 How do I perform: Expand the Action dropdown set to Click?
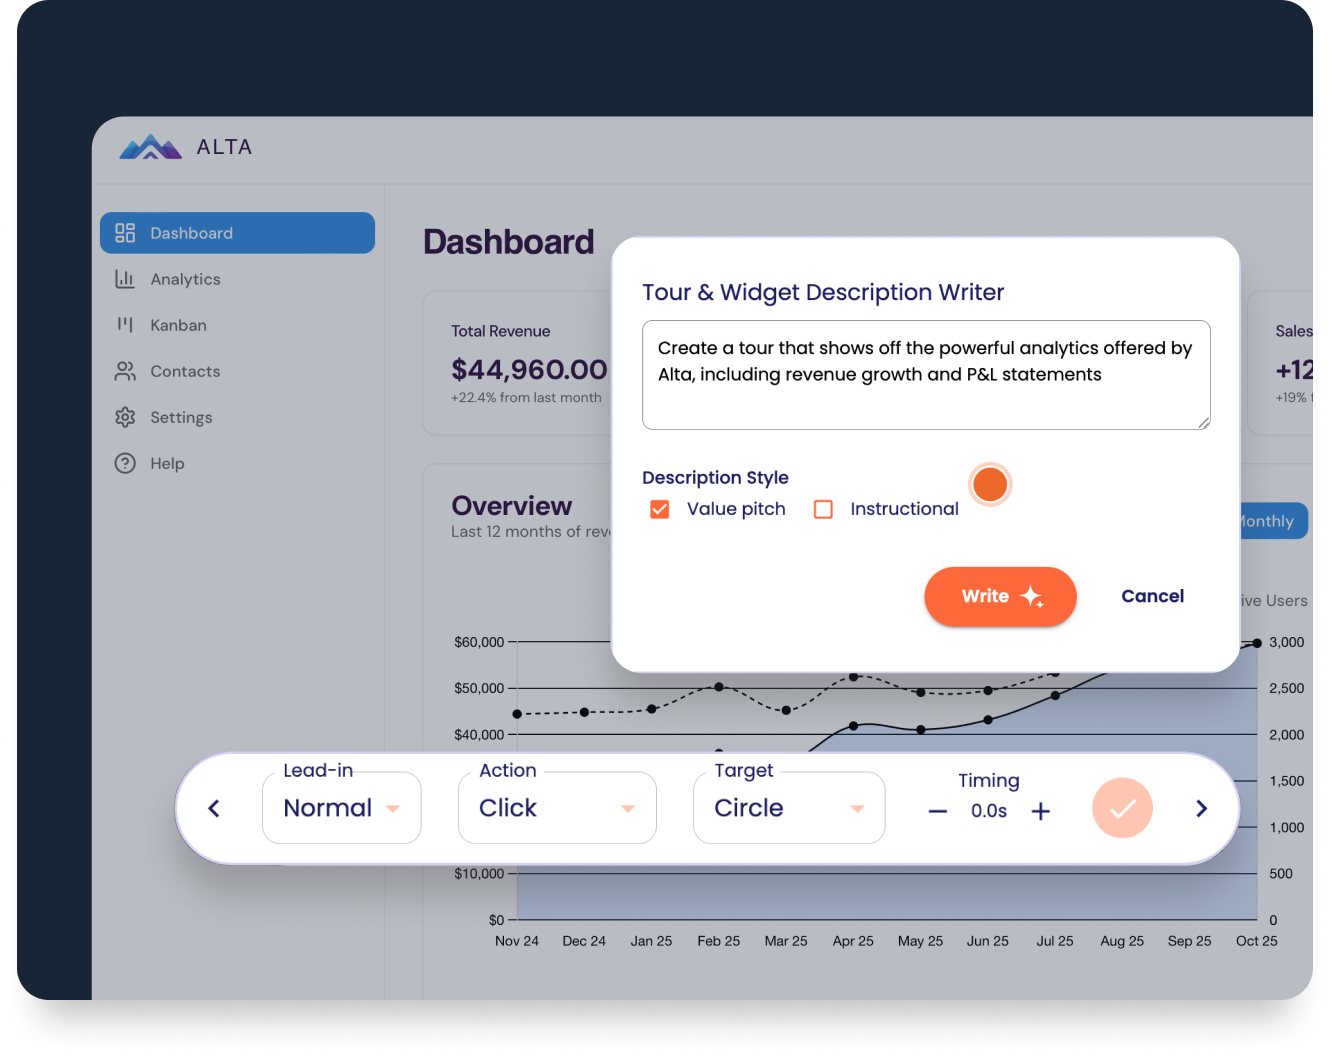556,808
